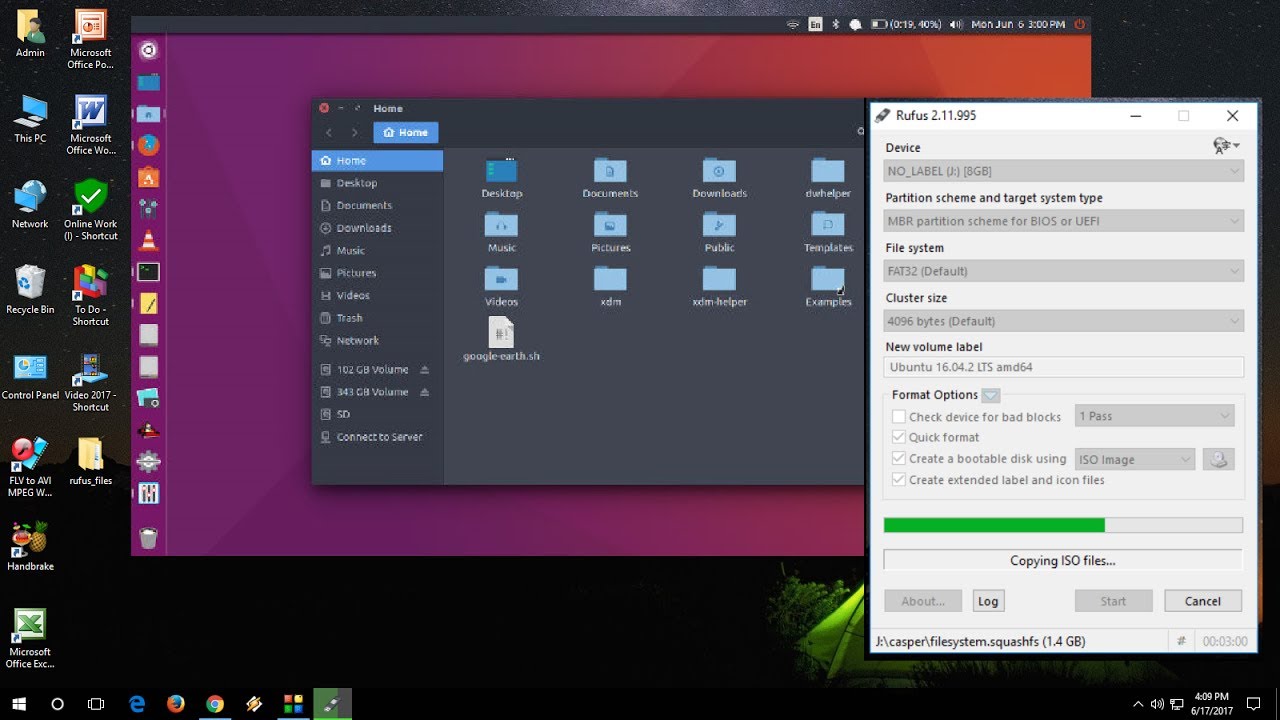Open rufus_files folder on desktop
The image size is (1280, 720).
click(90, 462)
